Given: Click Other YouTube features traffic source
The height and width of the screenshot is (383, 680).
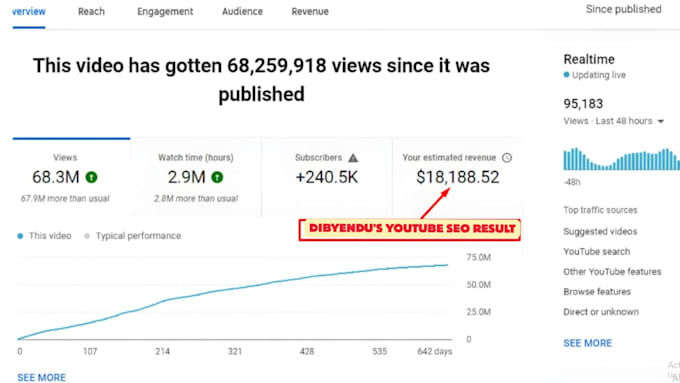Looking at the screenshot, I should click(x=612, y=272).
